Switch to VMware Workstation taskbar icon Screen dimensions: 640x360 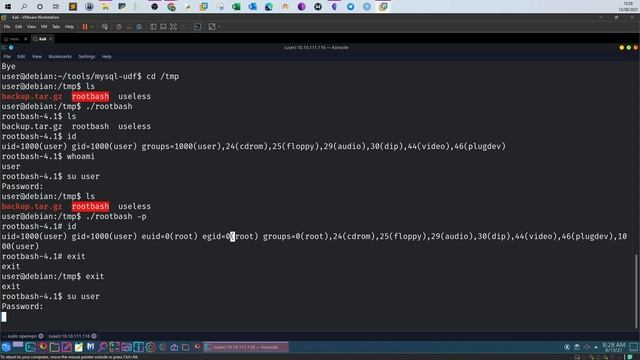coord(383,7)
